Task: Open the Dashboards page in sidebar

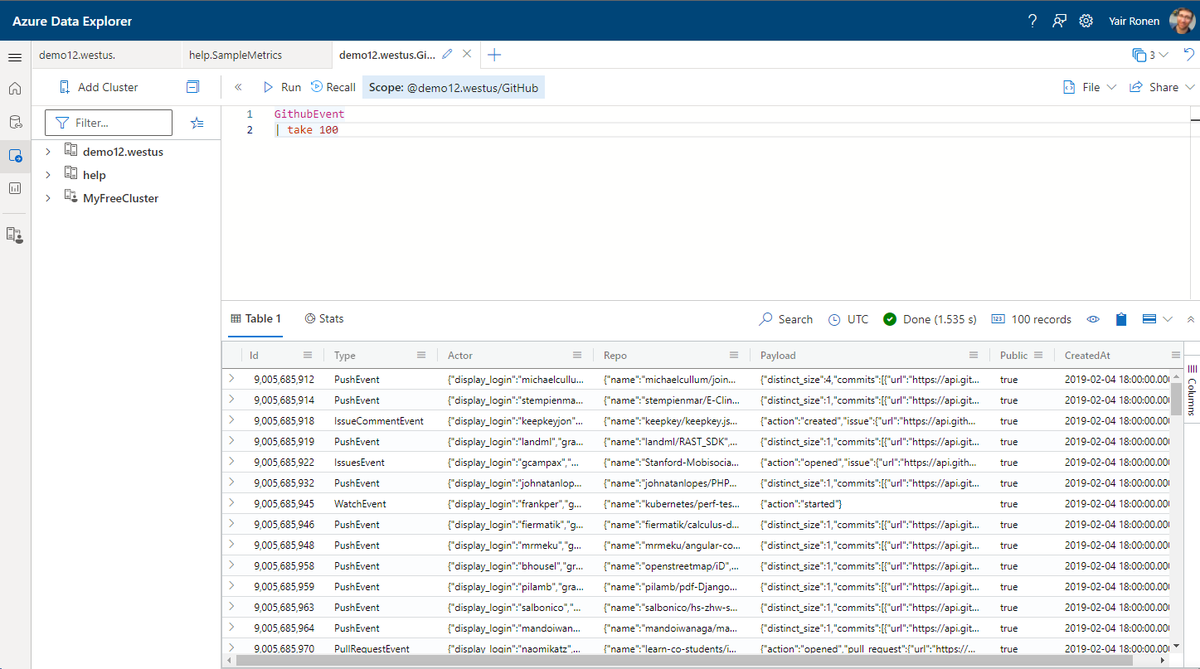Action: [14, 188]
